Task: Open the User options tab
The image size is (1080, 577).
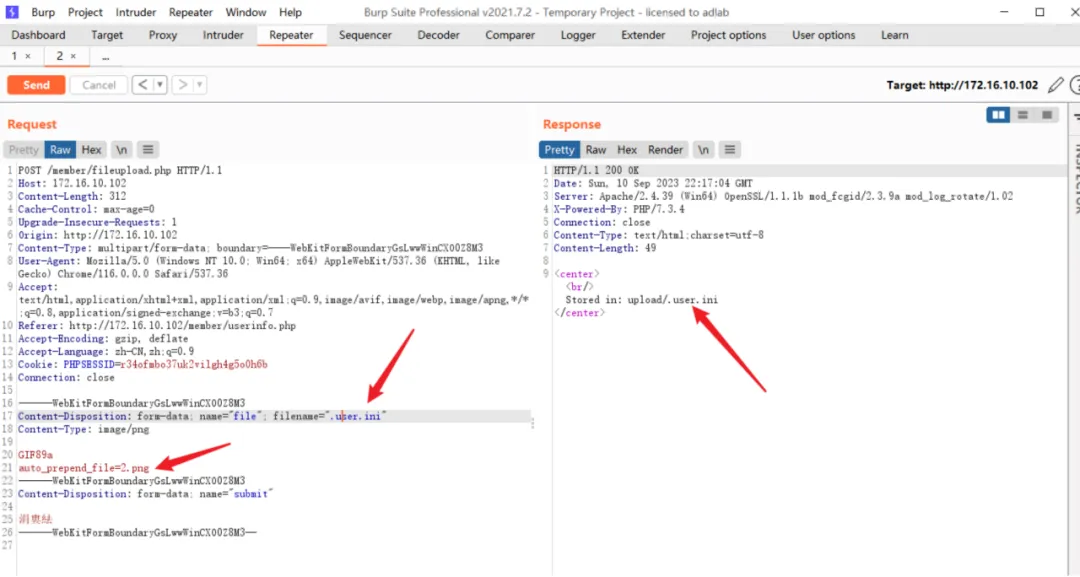Action: click(x=823, y=35)
